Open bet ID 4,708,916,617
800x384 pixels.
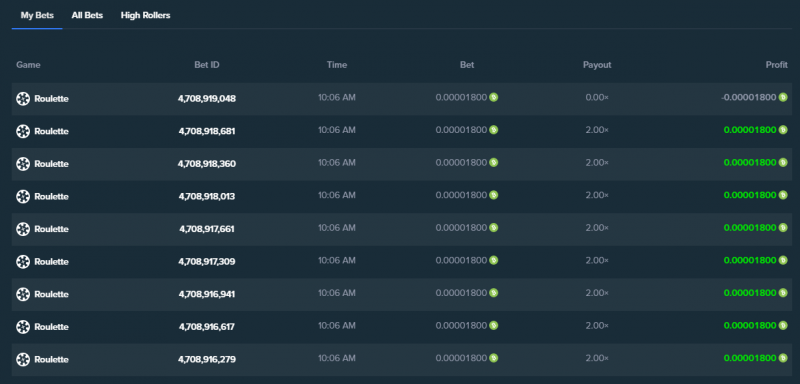[207, 327]
